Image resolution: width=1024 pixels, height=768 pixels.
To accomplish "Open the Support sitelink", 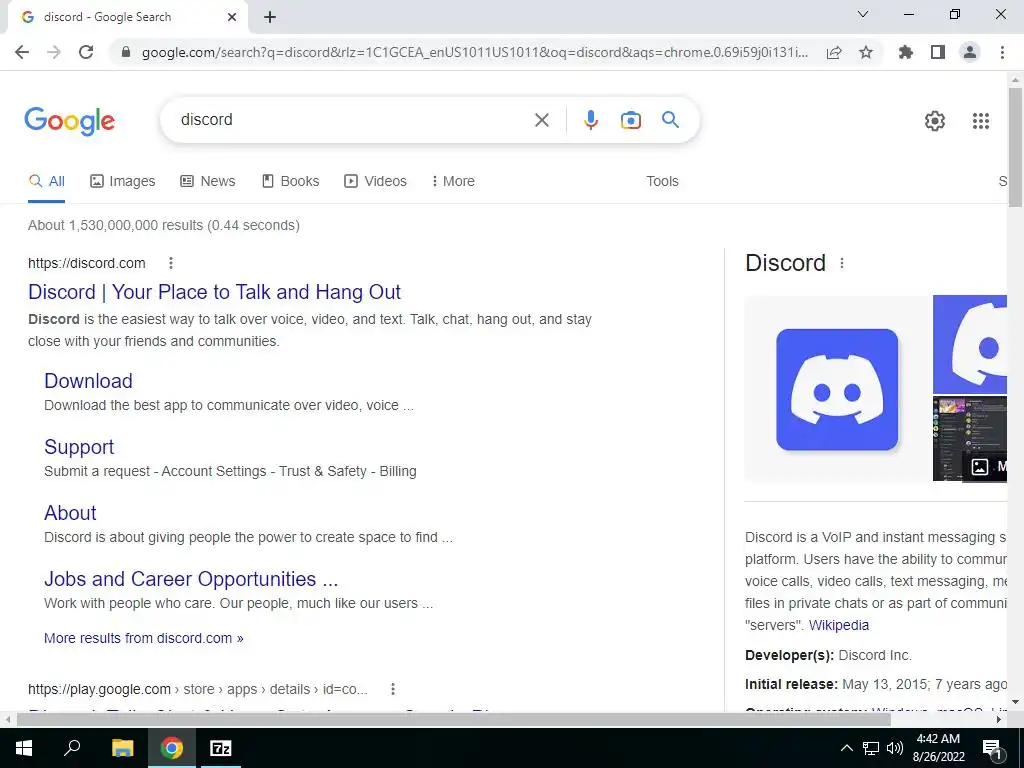I will pyautogui.click(x=79, y=447).
